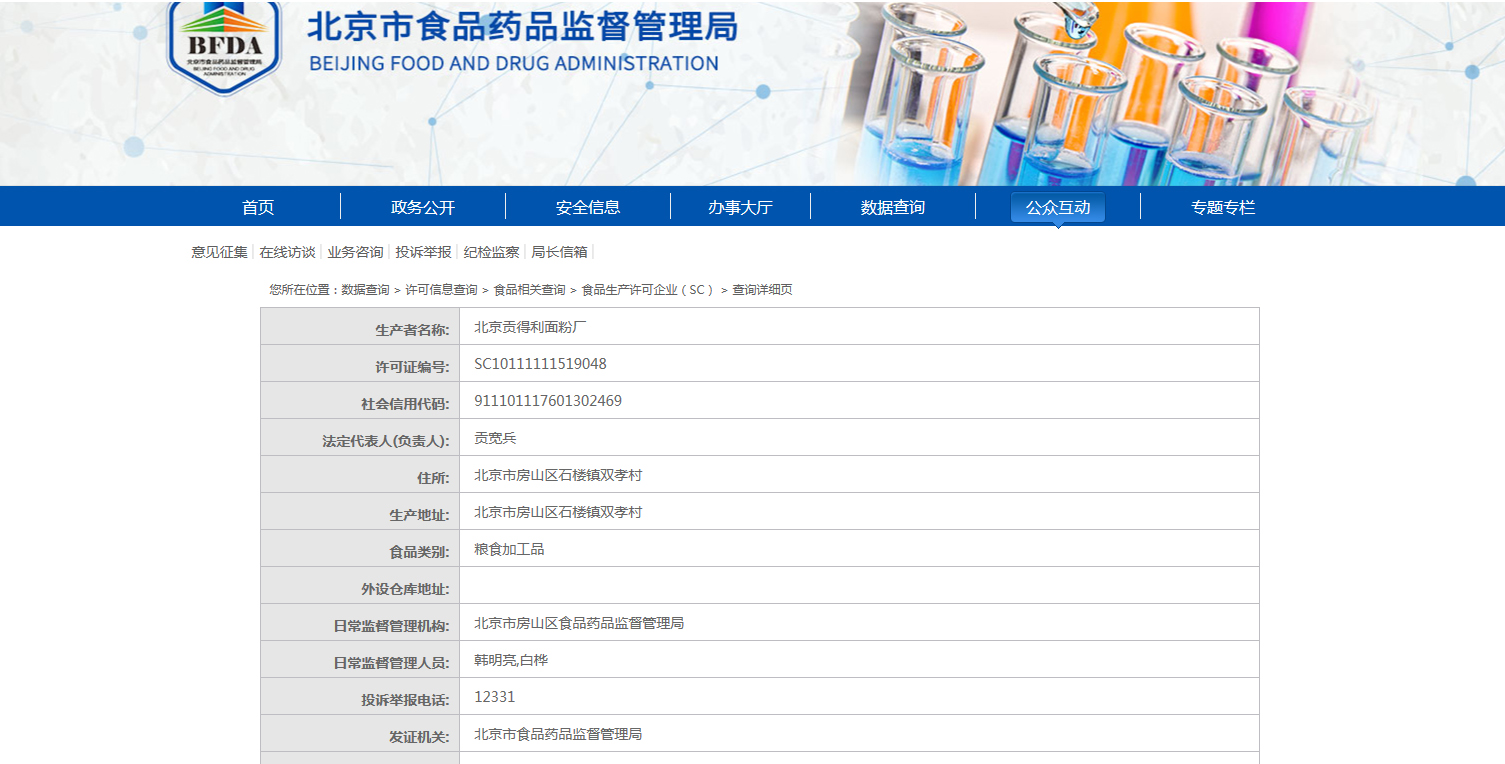The height and width of the screenshot is (764, 1505).
Task: Click the 投诉举报电话 label cell
Action: (x=360, y=697)
